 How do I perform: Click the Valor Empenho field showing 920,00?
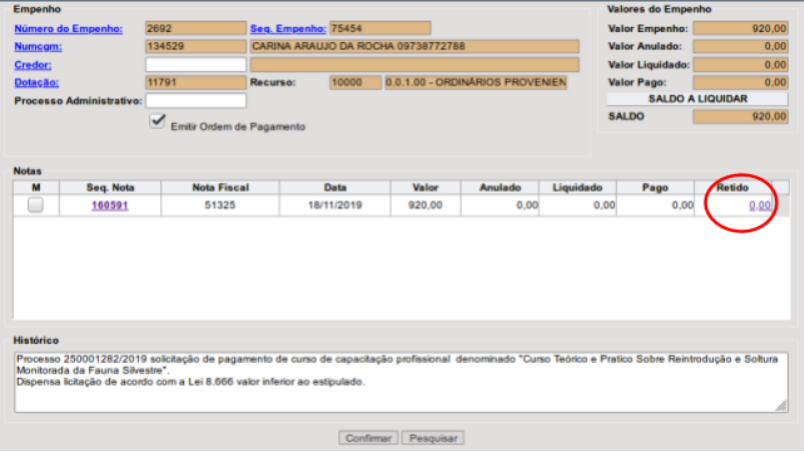[x=740, y=28]
